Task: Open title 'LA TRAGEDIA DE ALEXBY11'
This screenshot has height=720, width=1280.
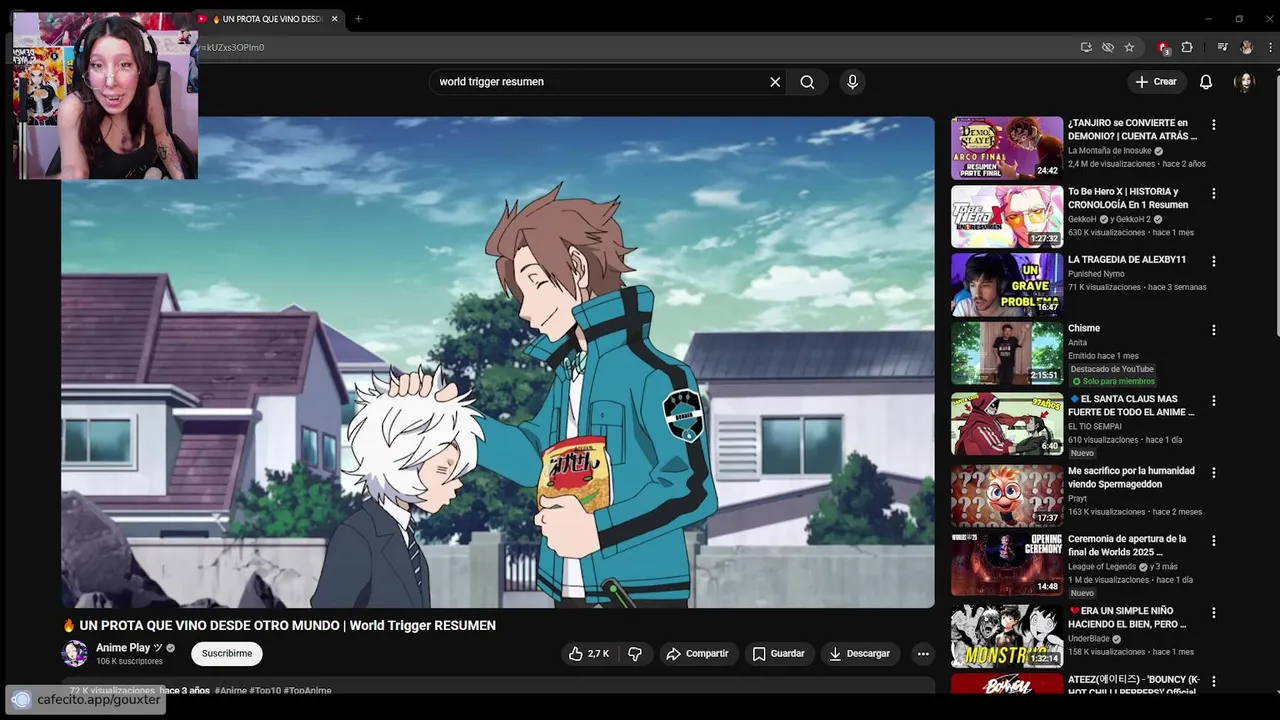Action: tap(1127, 259)
